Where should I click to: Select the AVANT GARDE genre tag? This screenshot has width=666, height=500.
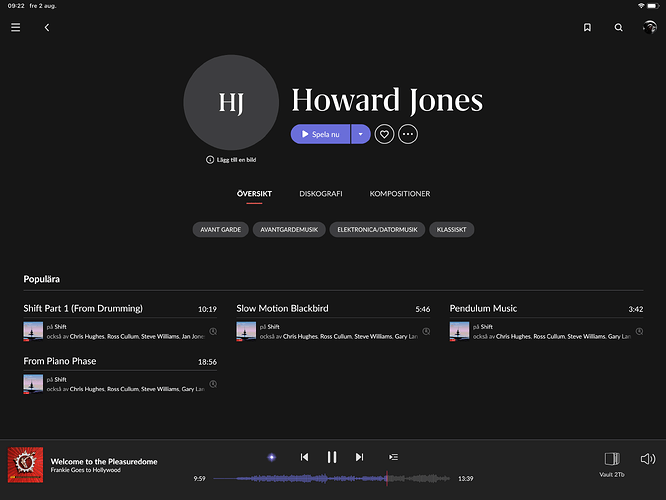tap(220, 229)
